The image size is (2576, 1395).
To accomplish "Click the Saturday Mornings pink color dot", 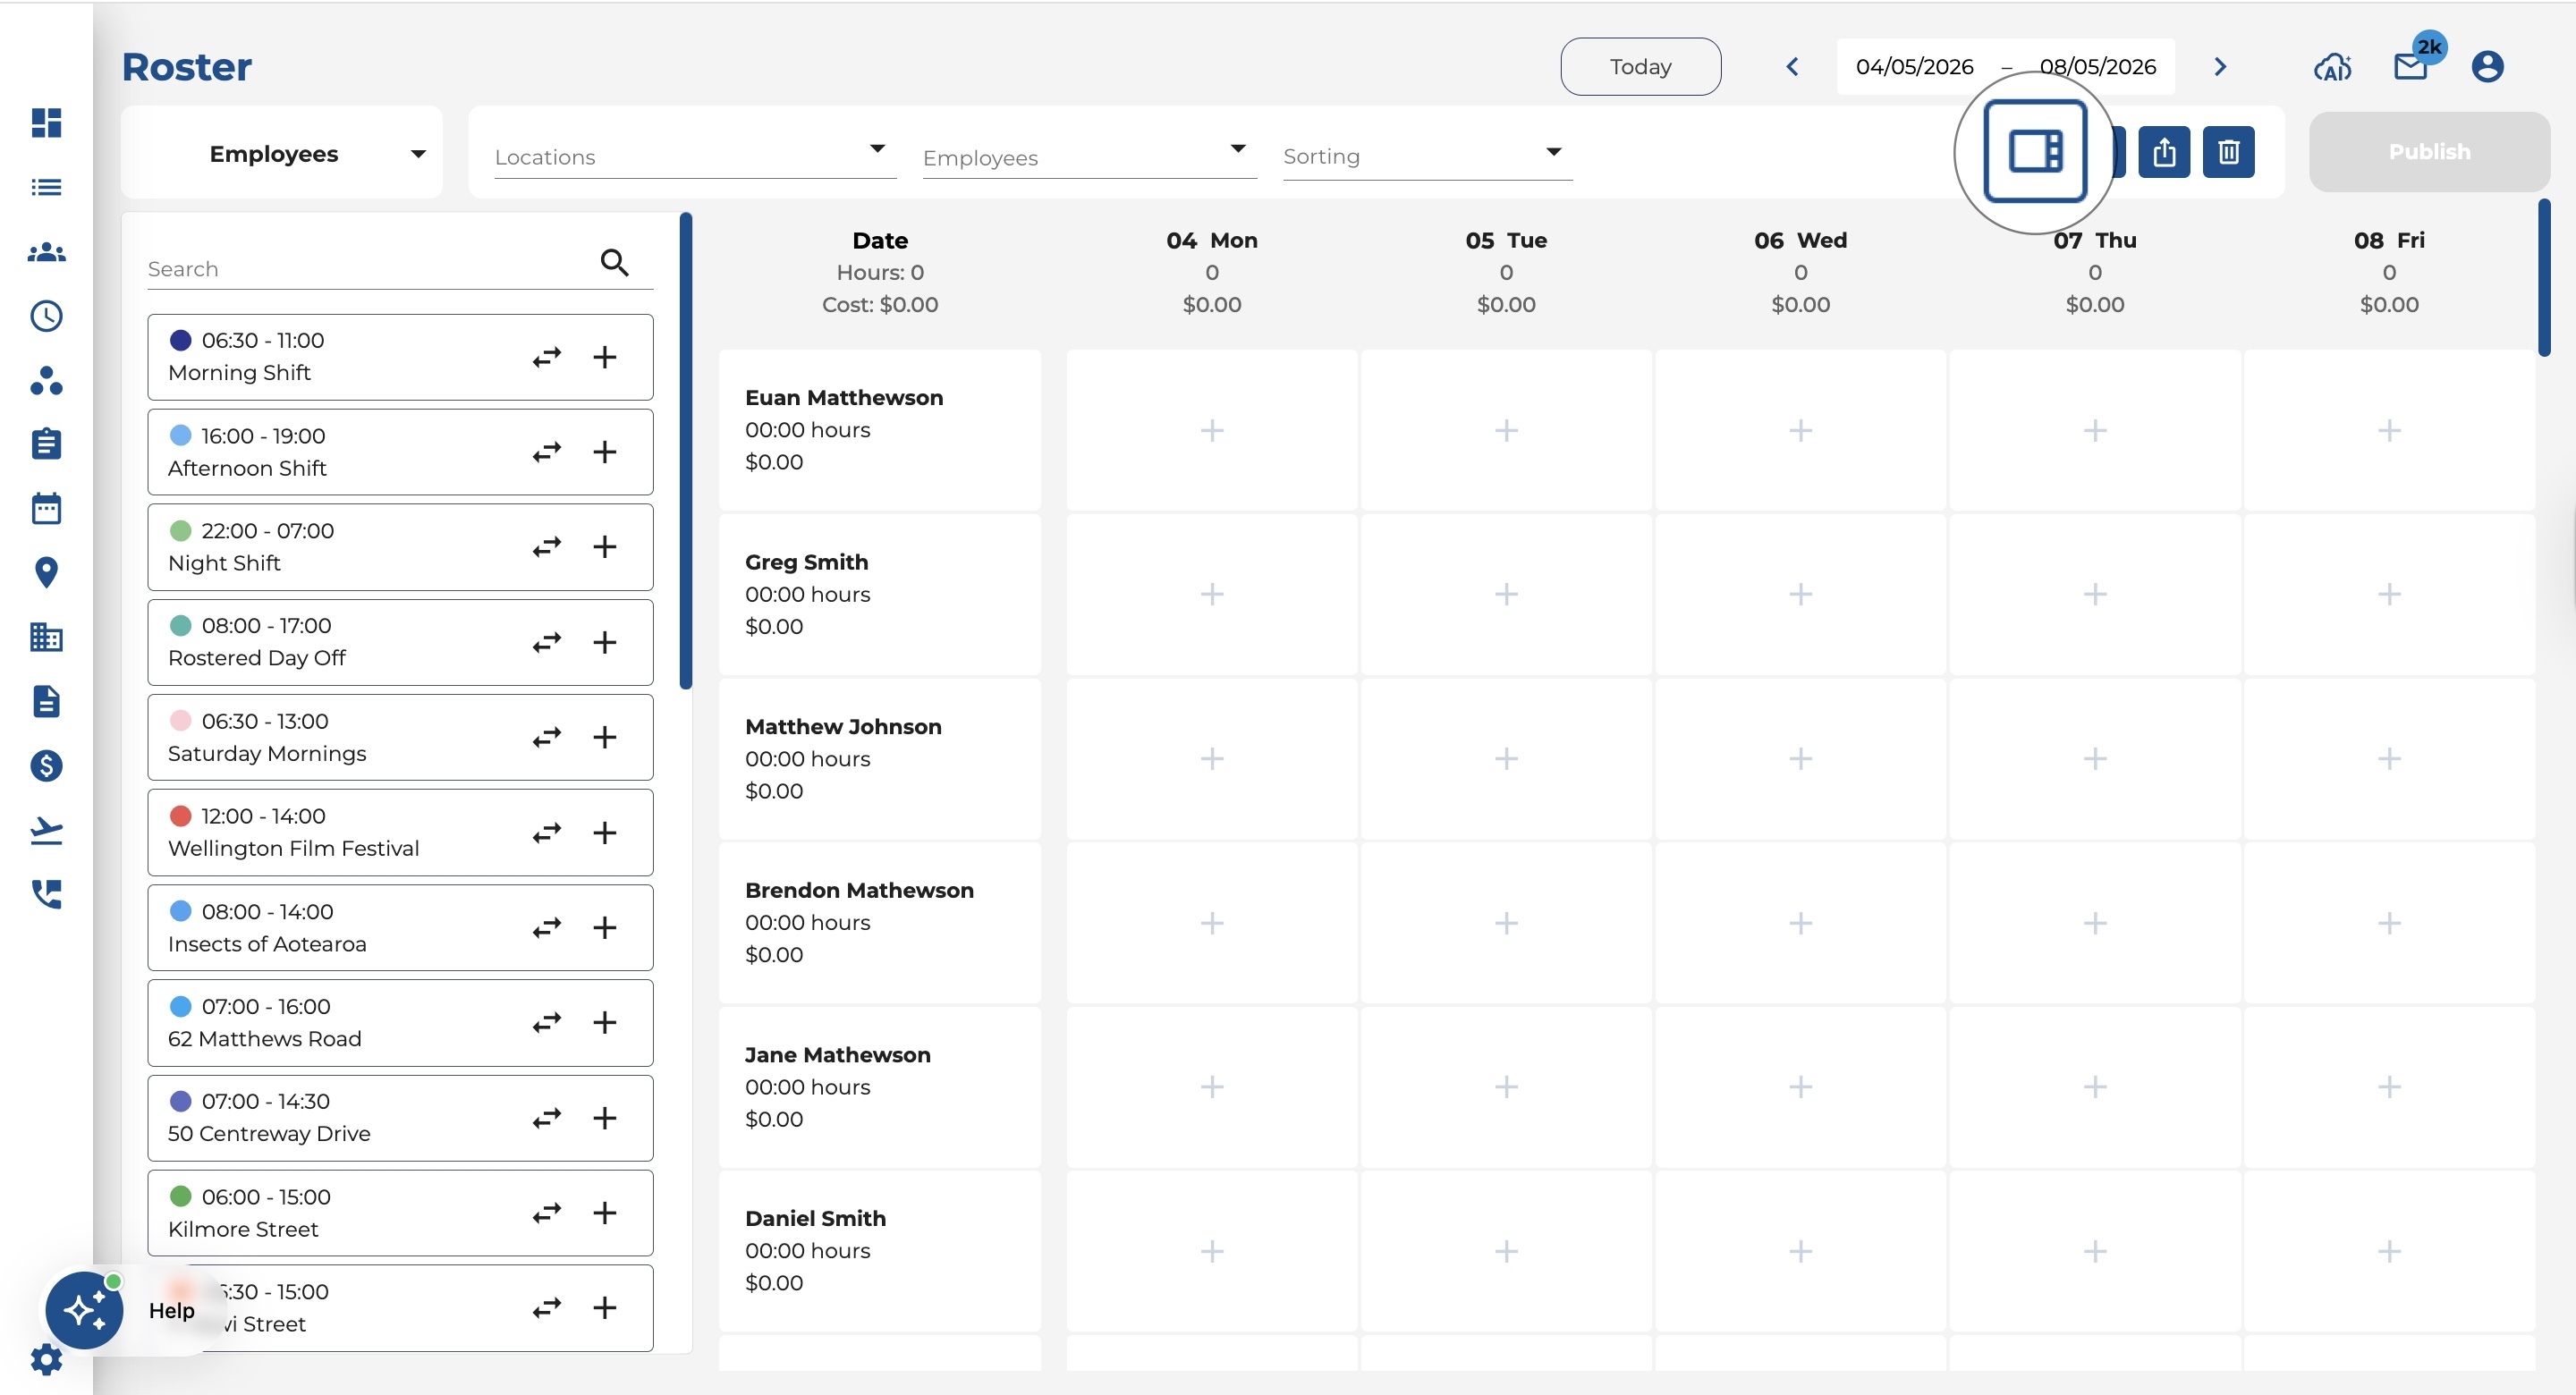I will [181, 720].
